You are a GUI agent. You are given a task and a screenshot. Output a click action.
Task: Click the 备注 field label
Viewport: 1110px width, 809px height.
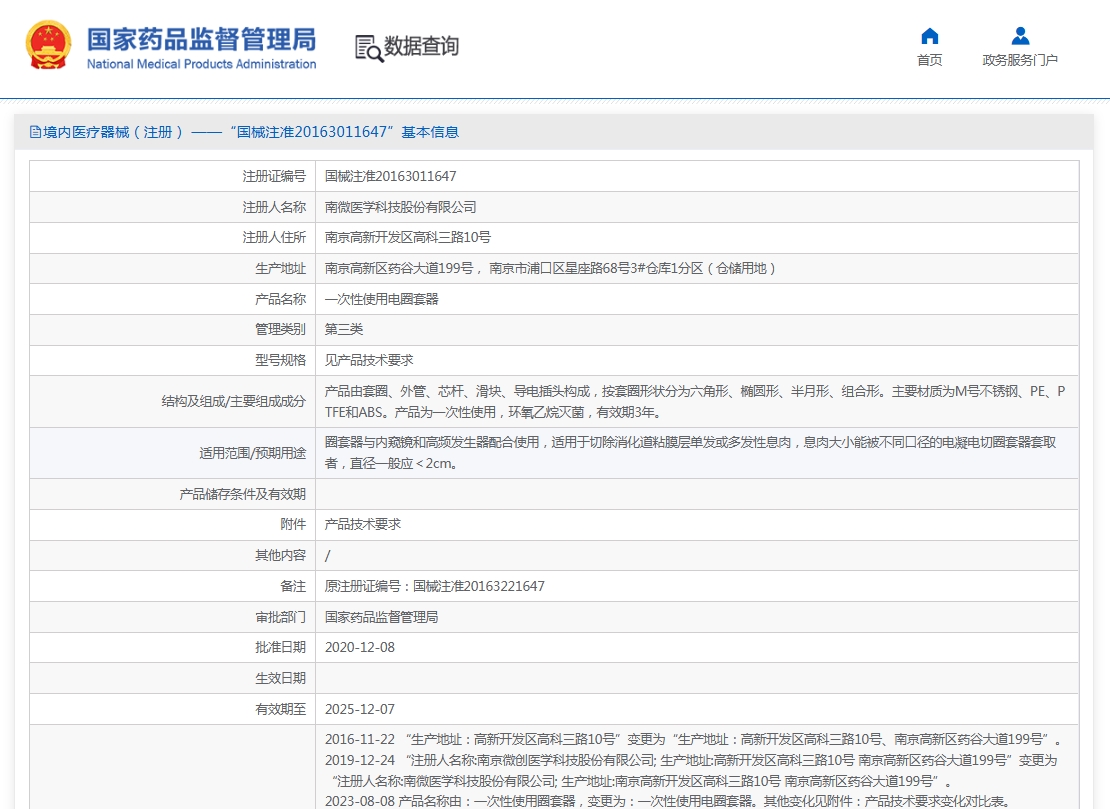pyautogui.click(x=293, y=586)
